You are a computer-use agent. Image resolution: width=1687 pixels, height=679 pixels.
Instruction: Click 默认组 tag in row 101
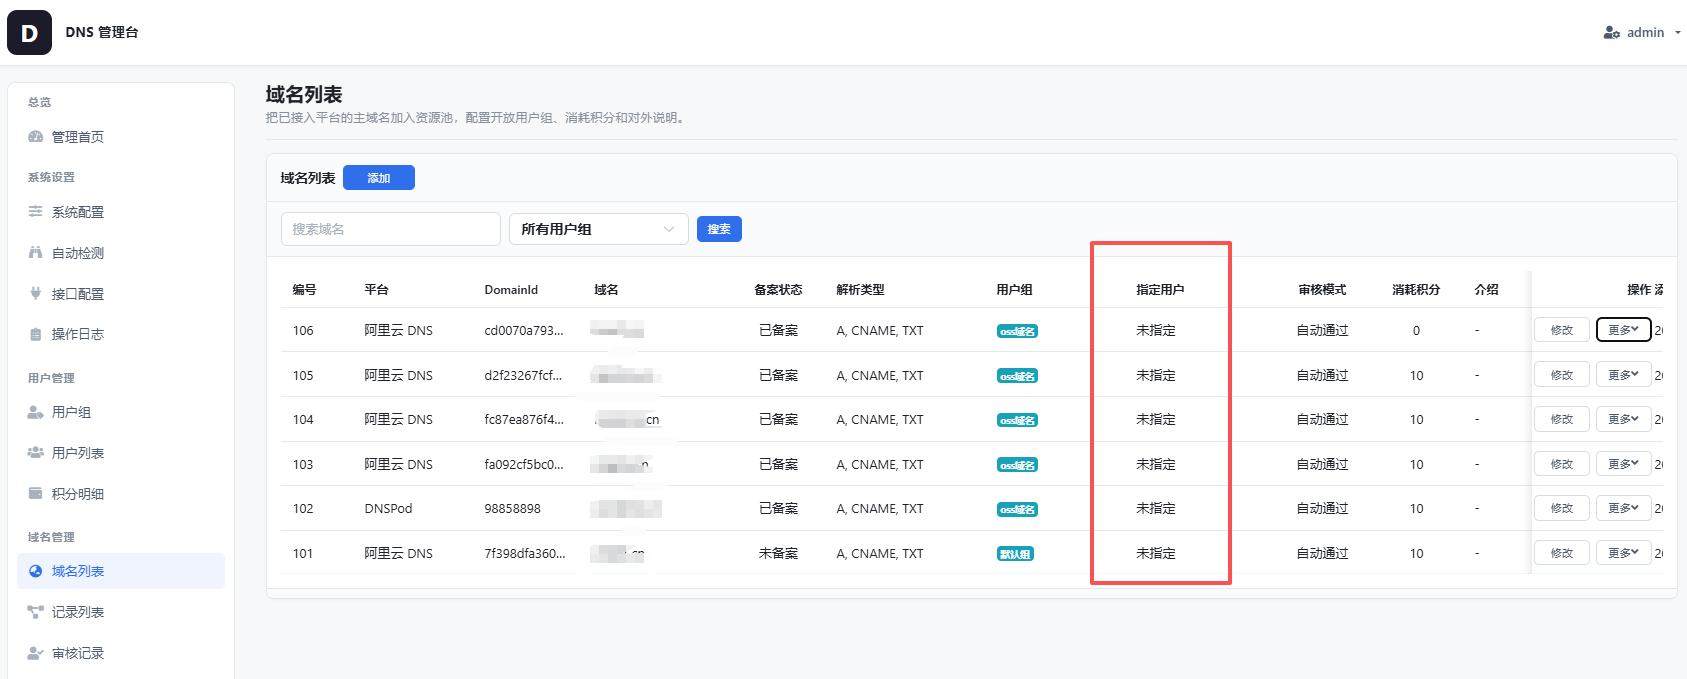click(x=1015, y=554)
